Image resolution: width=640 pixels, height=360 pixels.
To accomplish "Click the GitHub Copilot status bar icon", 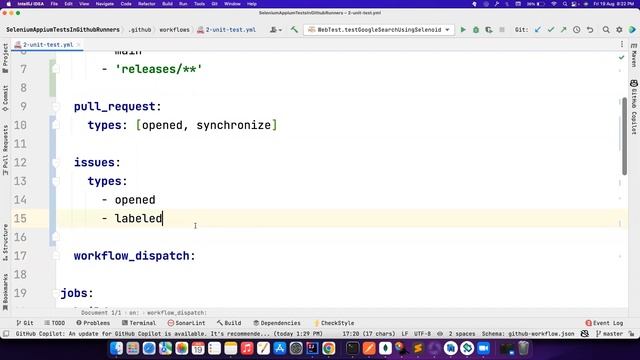I will click(584, 334).
